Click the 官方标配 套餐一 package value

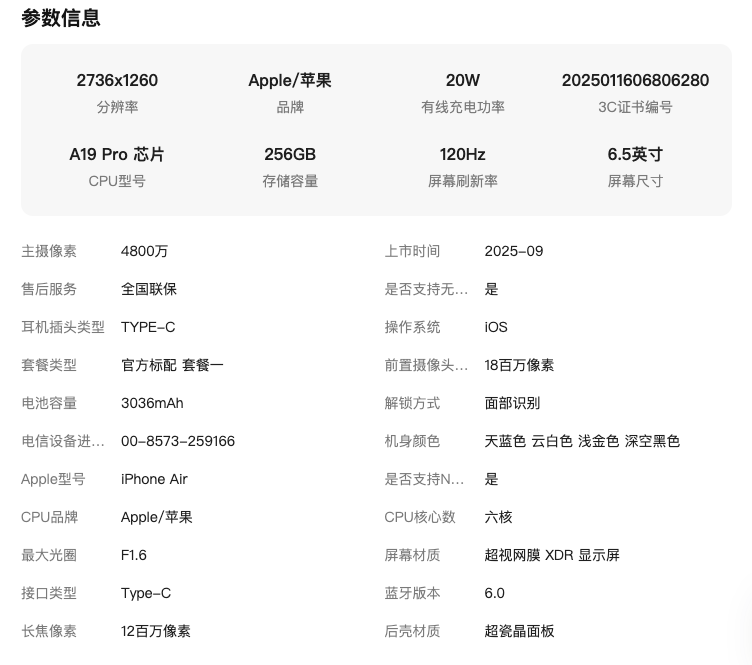tap(172, 365)
